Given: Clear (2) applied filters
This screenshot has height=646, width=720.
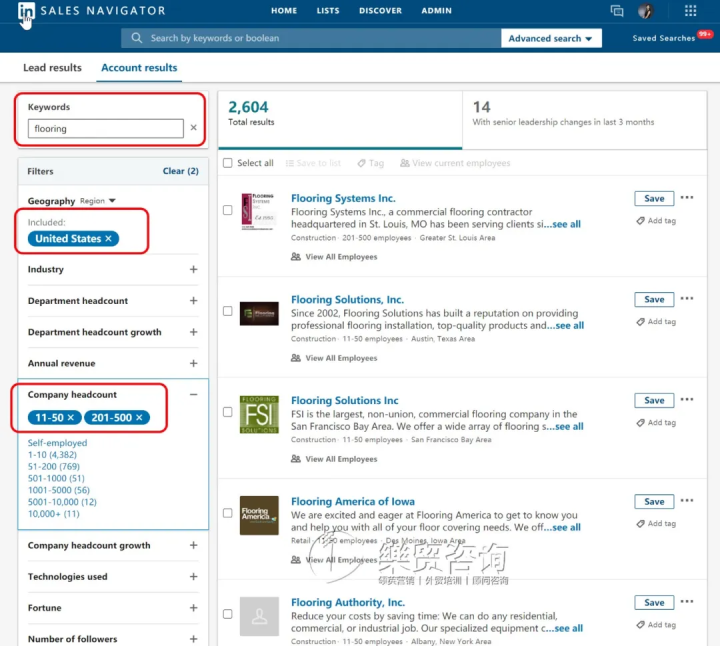Looking at the screenshot, I should coord(180,171).
